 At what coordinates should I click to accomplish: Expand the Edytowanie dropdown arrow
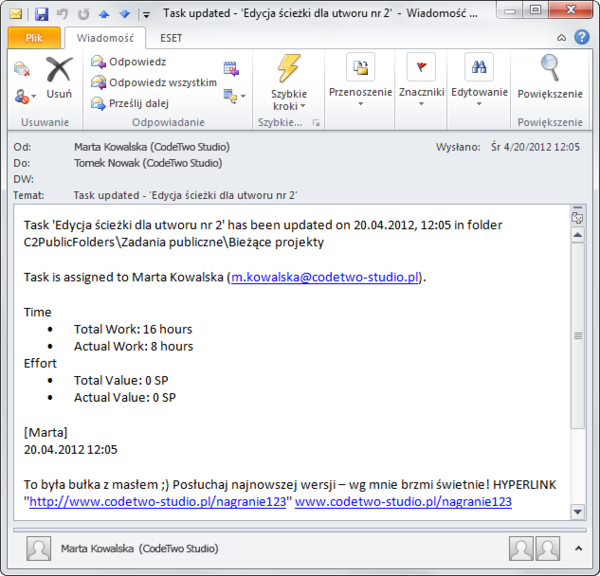[479, 104]
